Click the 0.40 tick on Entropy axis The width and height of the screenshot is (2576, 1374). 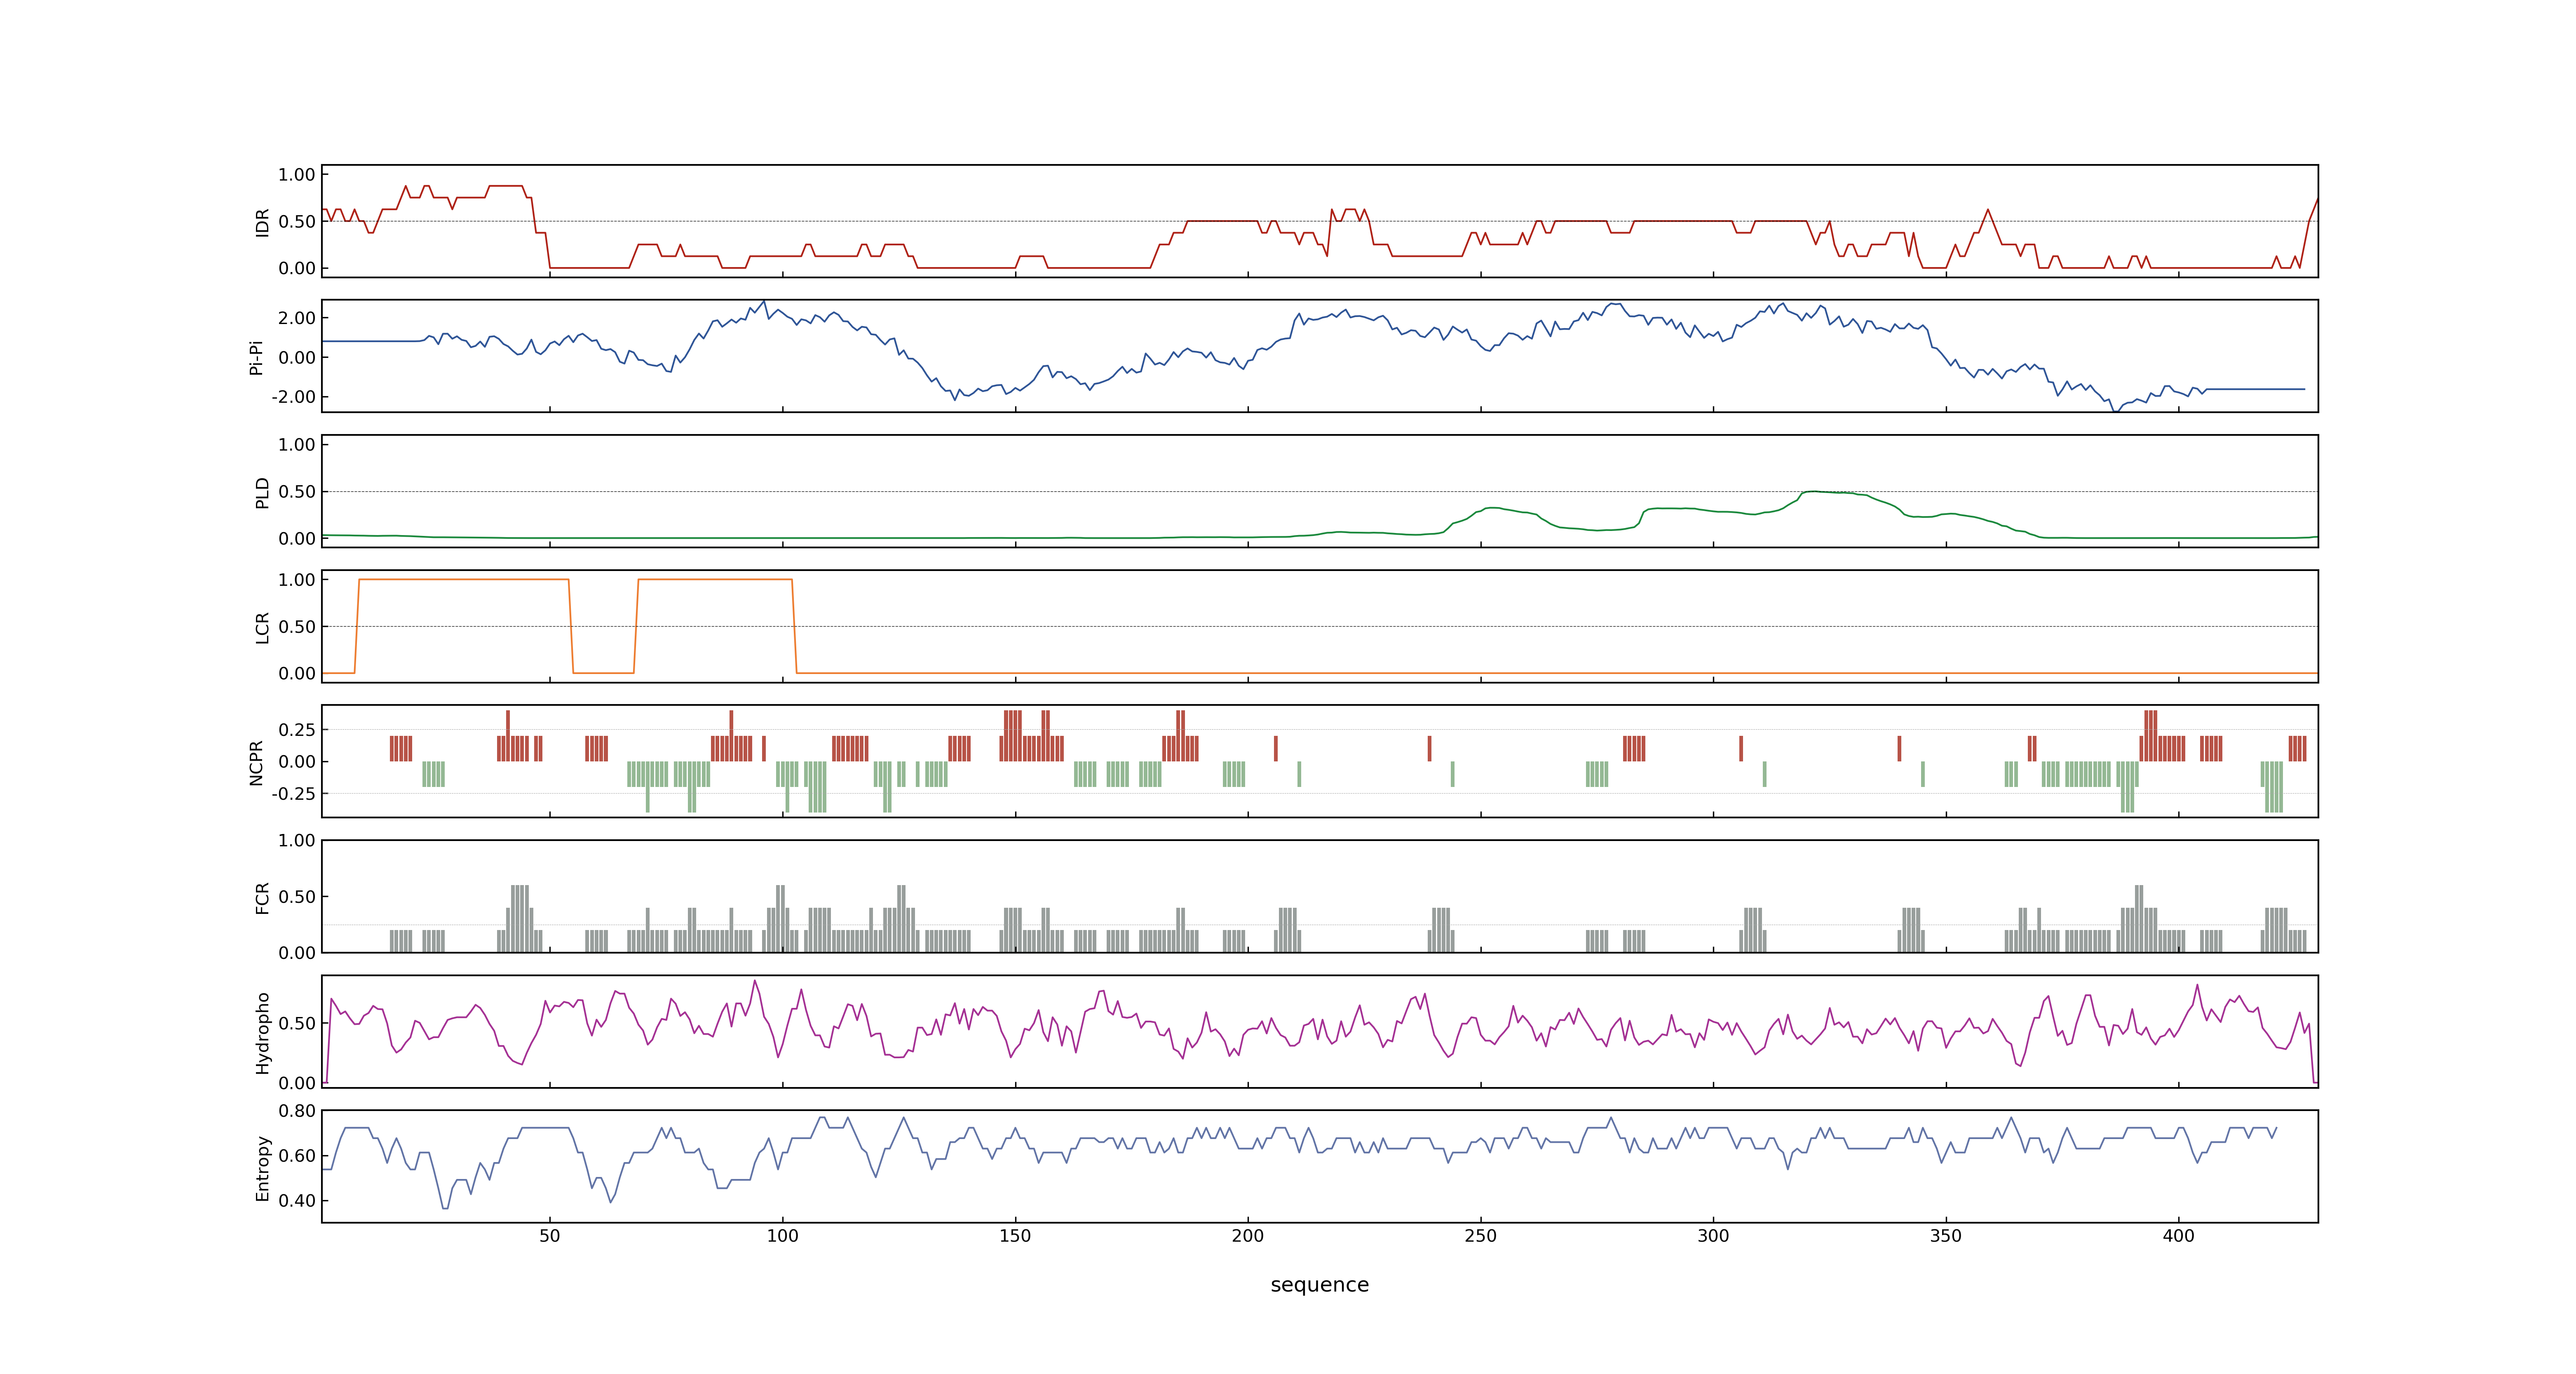[x=297, y=1201]
